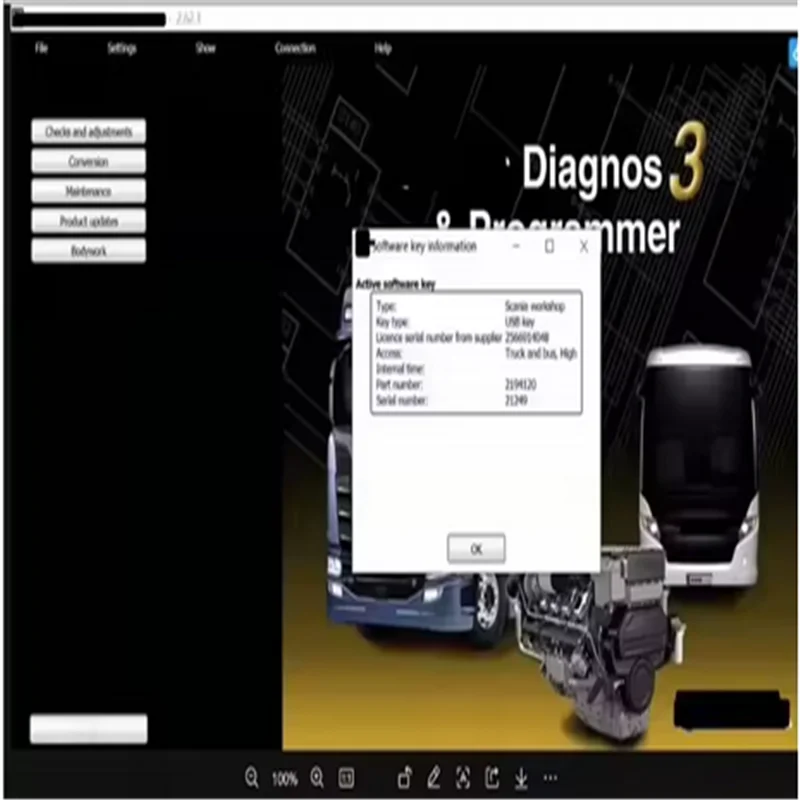Maximize the Software key information dialog
The image size is (800, 800).
click(549, 246)
